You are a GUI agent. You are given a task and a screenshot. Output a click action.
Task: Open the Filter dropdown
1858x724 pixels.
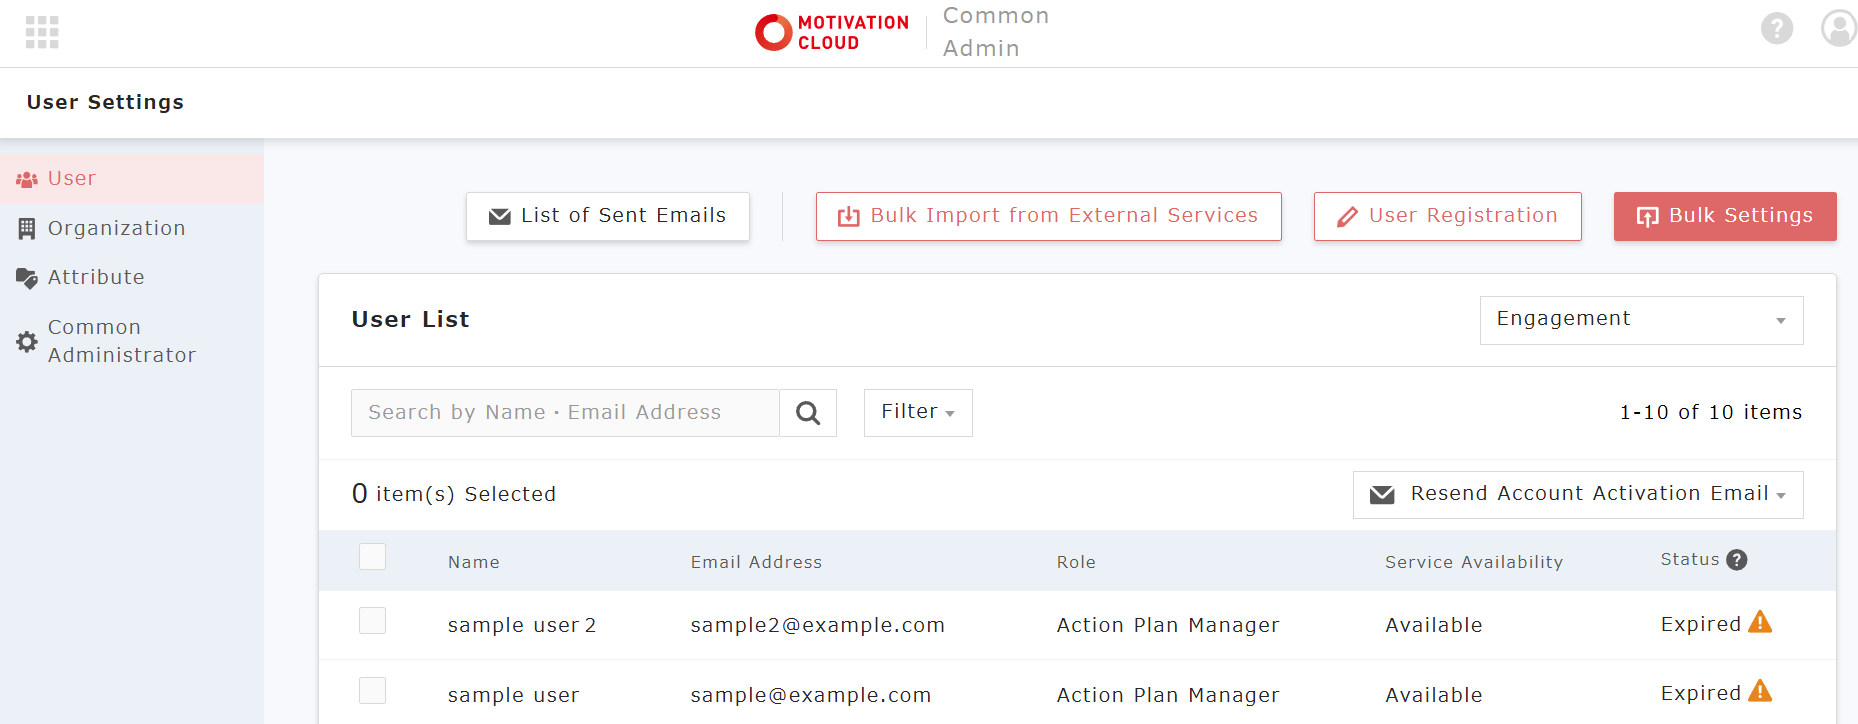click(x=917, y=413)
